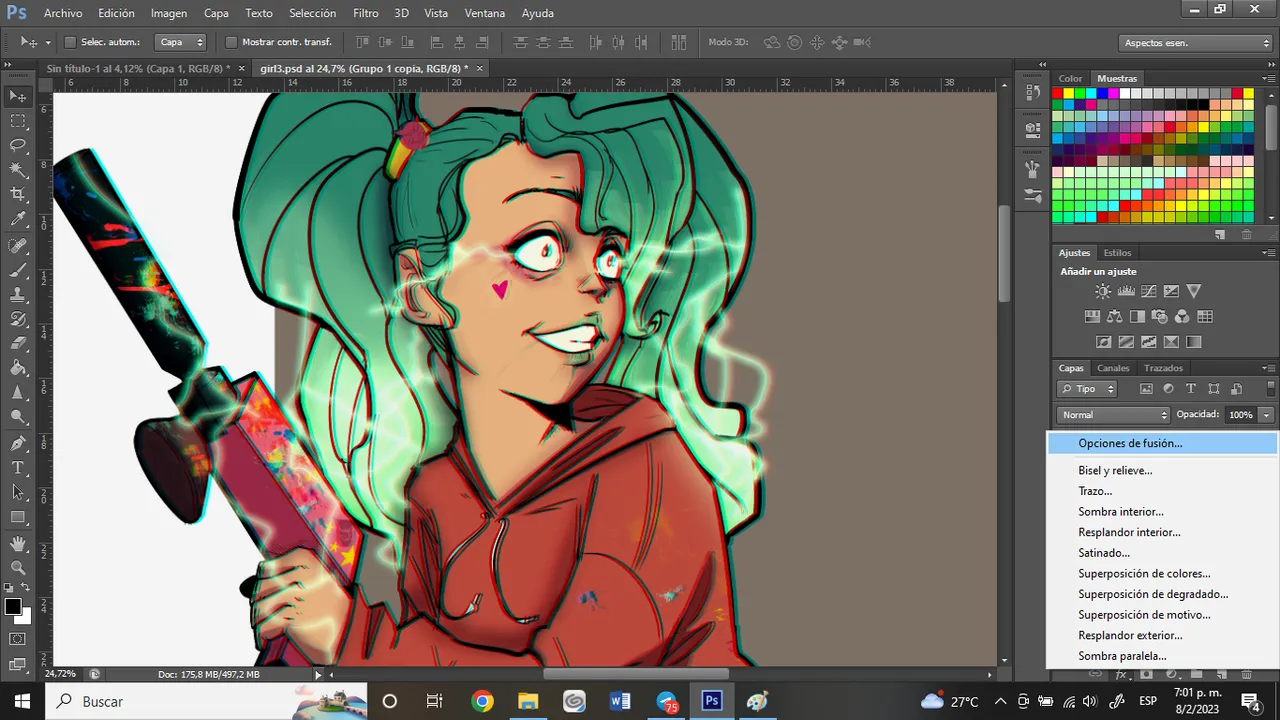Open the Tipo layer filter dropdown
The width and height of the screenshot is (1280, 720).
pos(1087,389)
